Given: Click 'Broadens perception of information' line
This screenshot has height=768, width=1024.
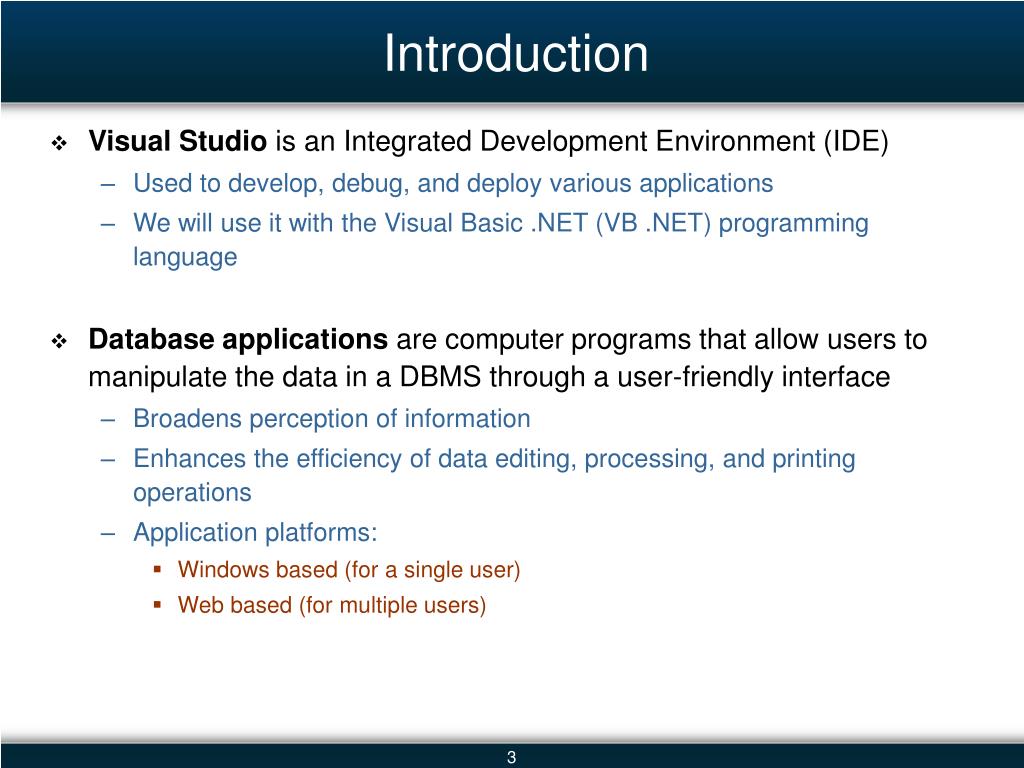Looking at the screenshot, I should coord(332,419).
